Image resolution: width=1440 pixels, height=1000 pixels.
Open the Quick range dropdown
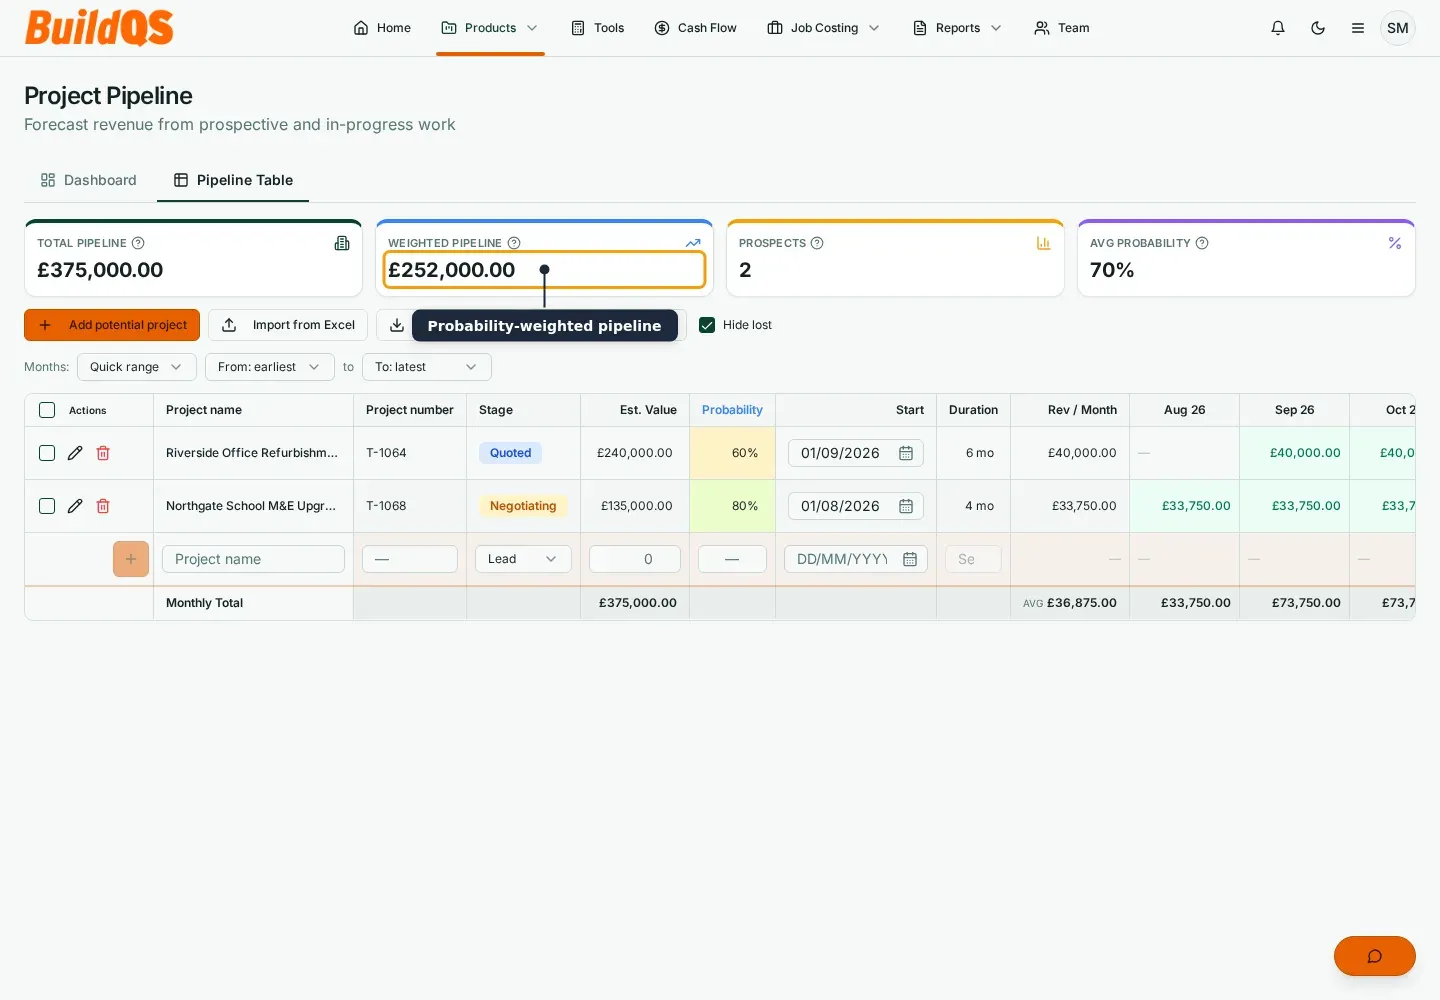tap(137, 367)
